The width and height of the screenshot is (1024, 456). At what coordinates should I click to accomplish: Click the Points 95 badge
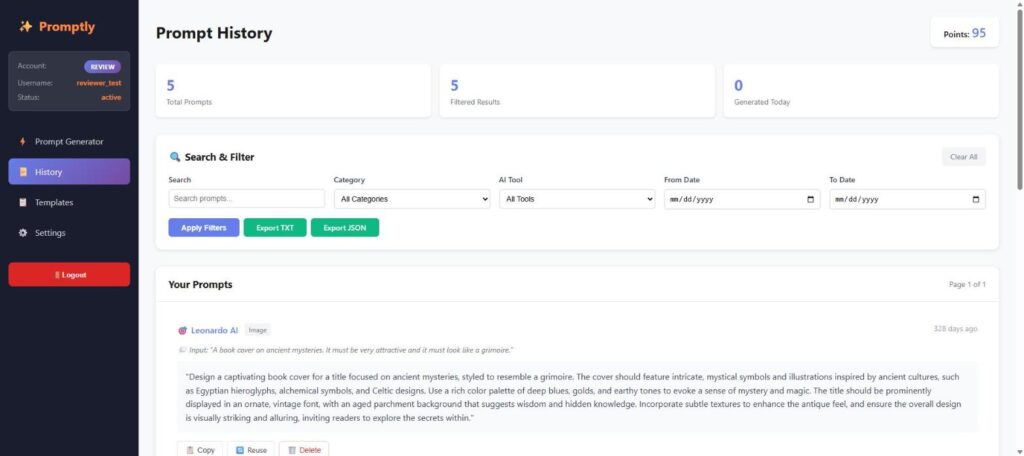point(965,33)
